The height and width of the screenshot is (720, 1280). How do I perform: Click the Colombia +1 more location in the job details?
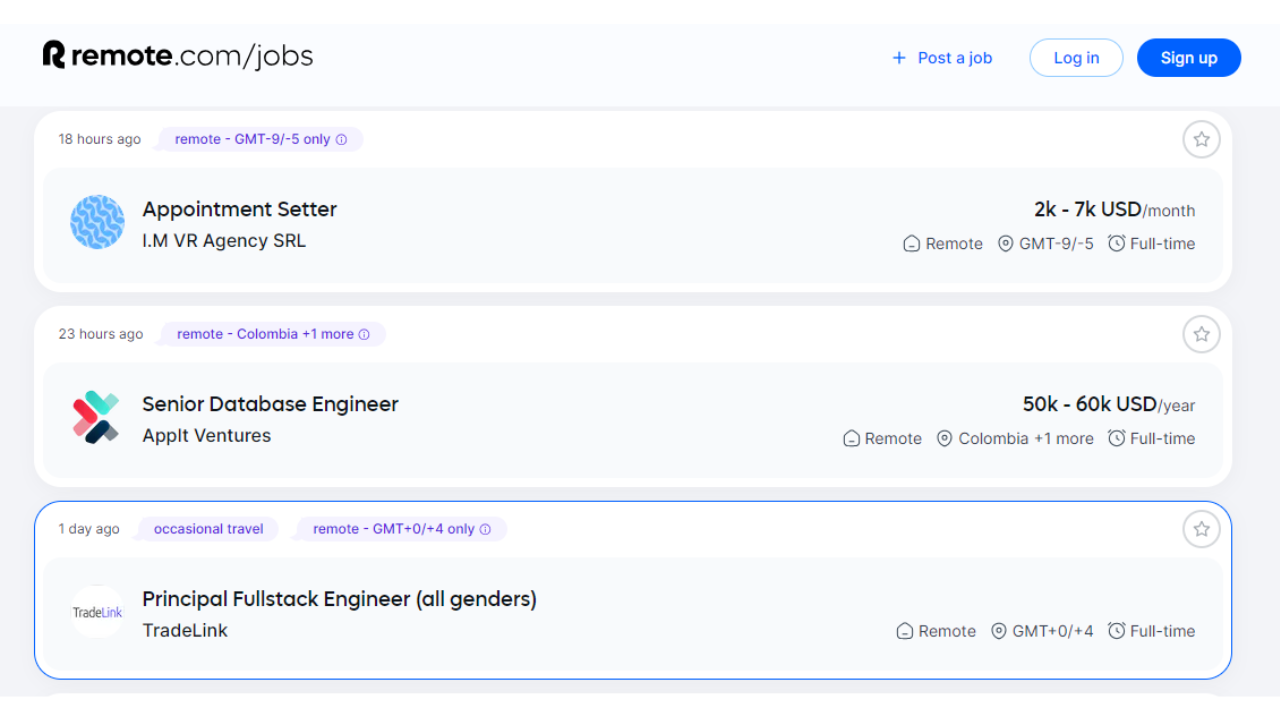[1026, 439]
